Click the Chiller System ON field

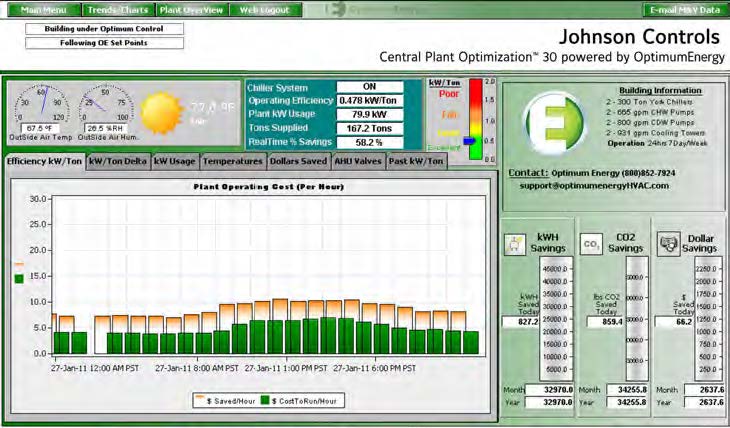[x=370, y=87]
